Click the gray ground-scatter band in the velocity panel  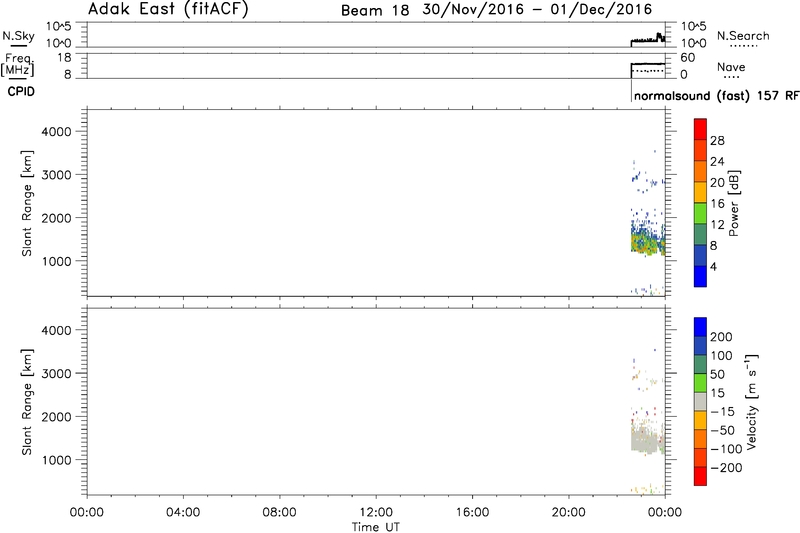coord(647,440)
